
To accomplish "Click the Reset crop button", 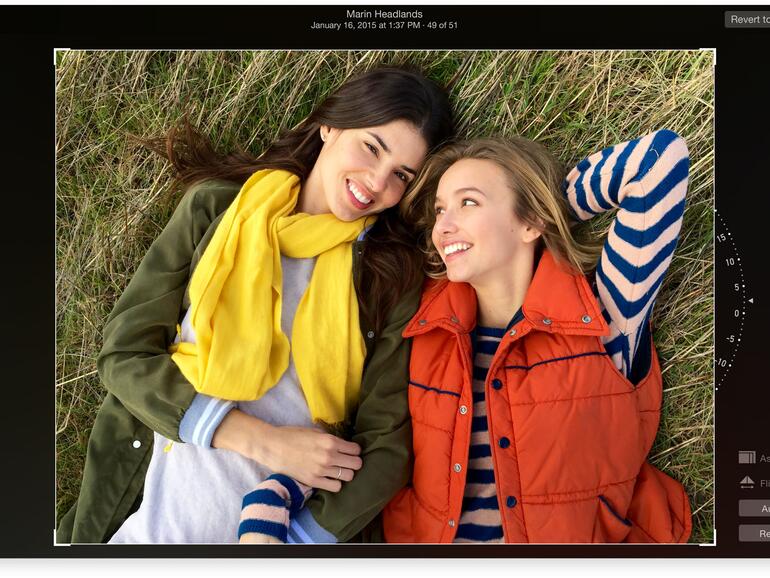I will [755, 533].
